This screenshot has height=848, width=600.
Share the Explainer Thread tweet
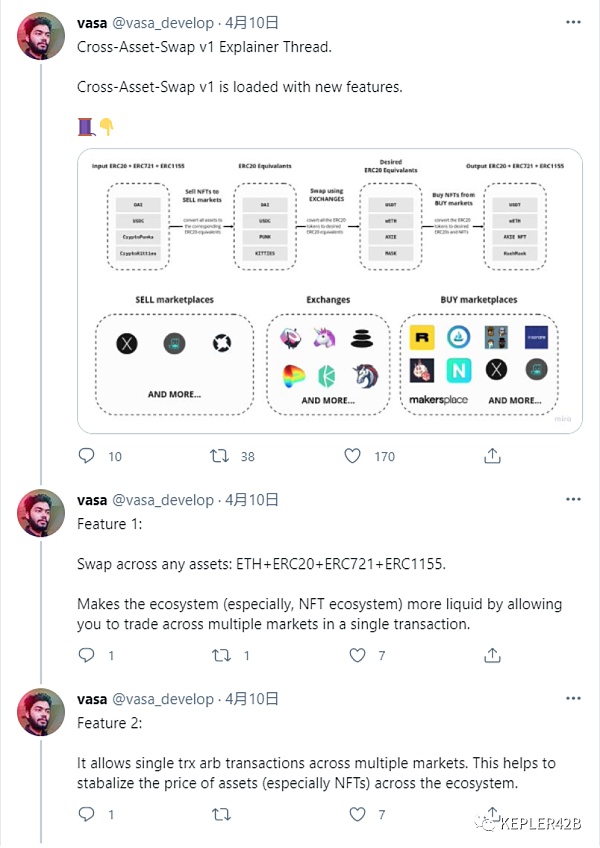click(x=492, y=456)
